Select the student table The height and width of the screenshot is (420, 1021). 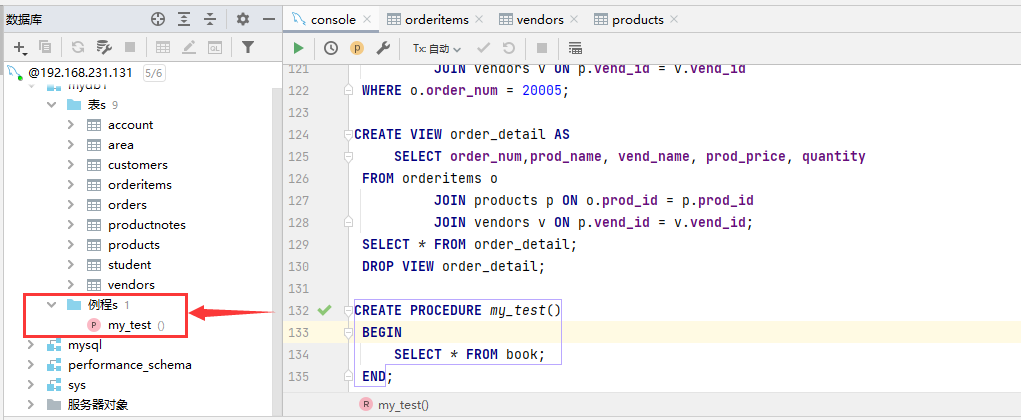[130, 264]
